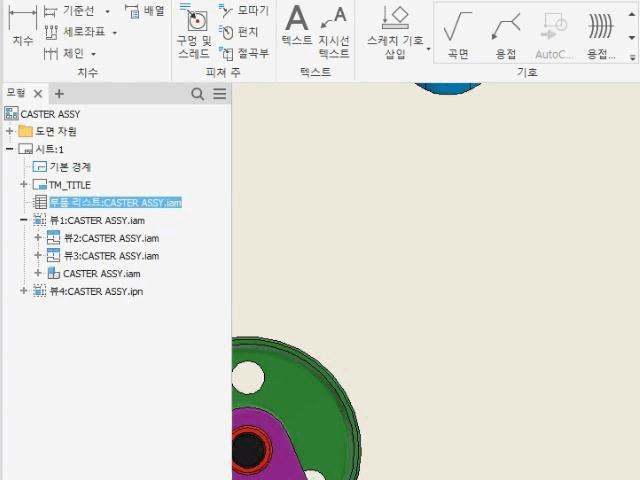Select the 용접 welding symbol
The image size is (640, 480).
pyautogui.click(x=506, y=35)
